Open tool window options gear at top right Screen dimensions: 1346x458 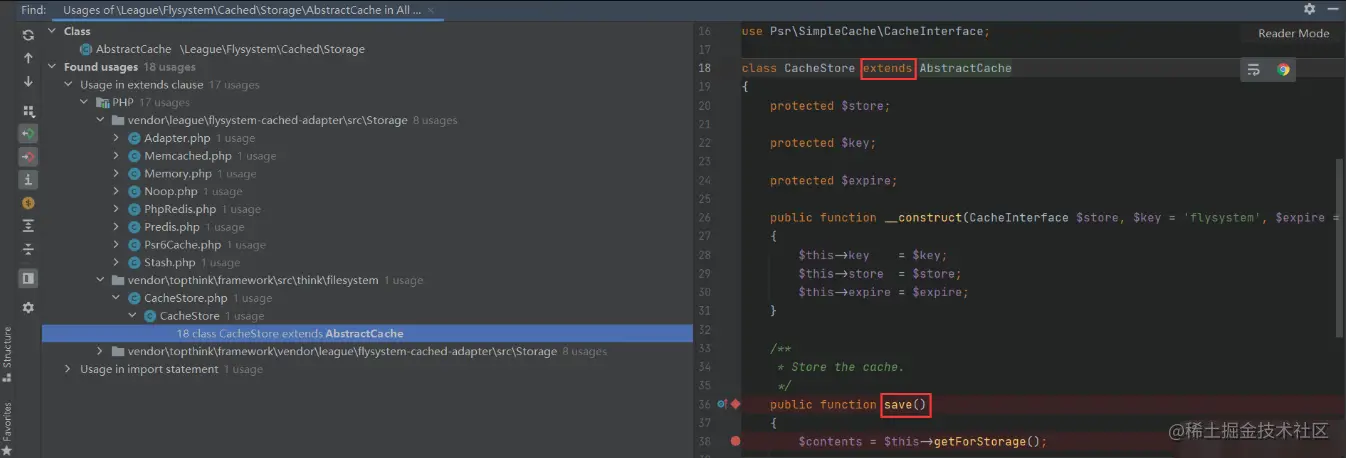pyautogui.click(x=1309, y=9)
